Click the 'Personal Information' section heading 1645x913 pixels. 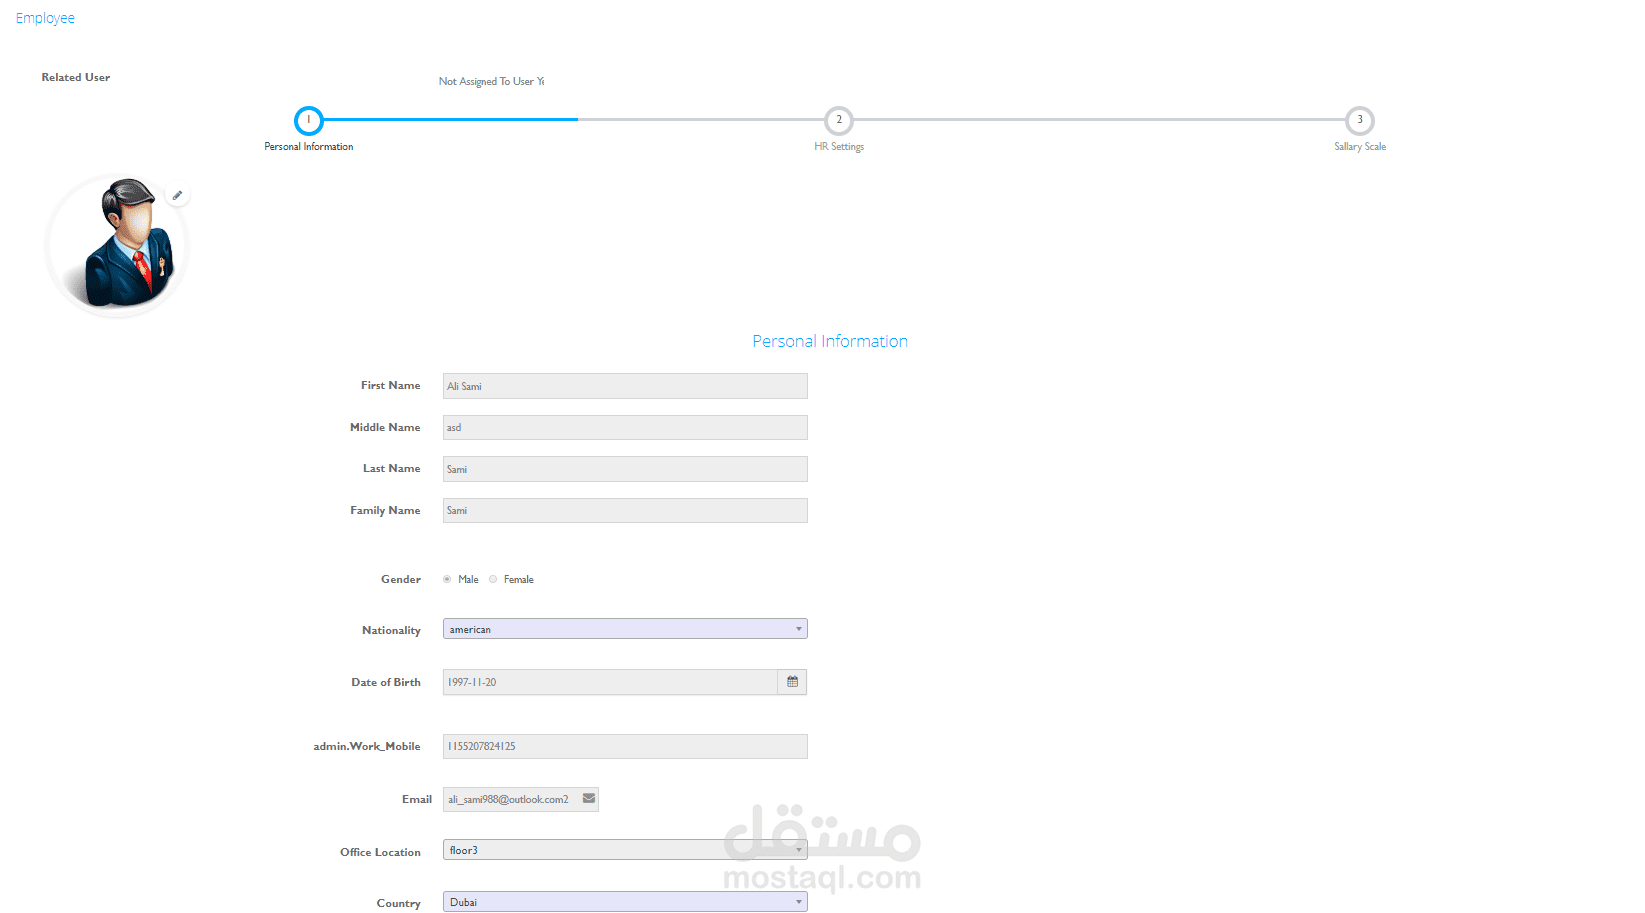point(830,341)
